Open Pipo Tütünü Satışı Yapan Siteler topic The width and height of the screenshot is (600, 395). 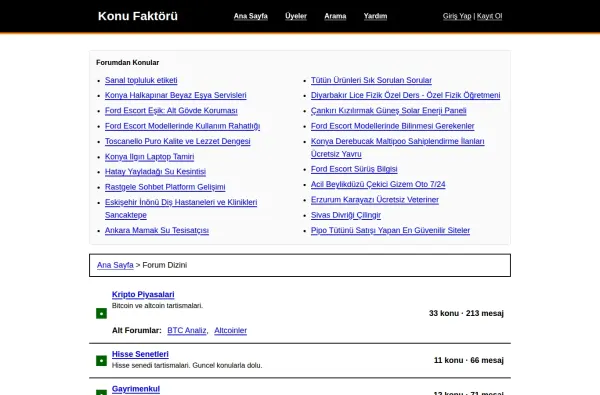(x=390, y=230)
